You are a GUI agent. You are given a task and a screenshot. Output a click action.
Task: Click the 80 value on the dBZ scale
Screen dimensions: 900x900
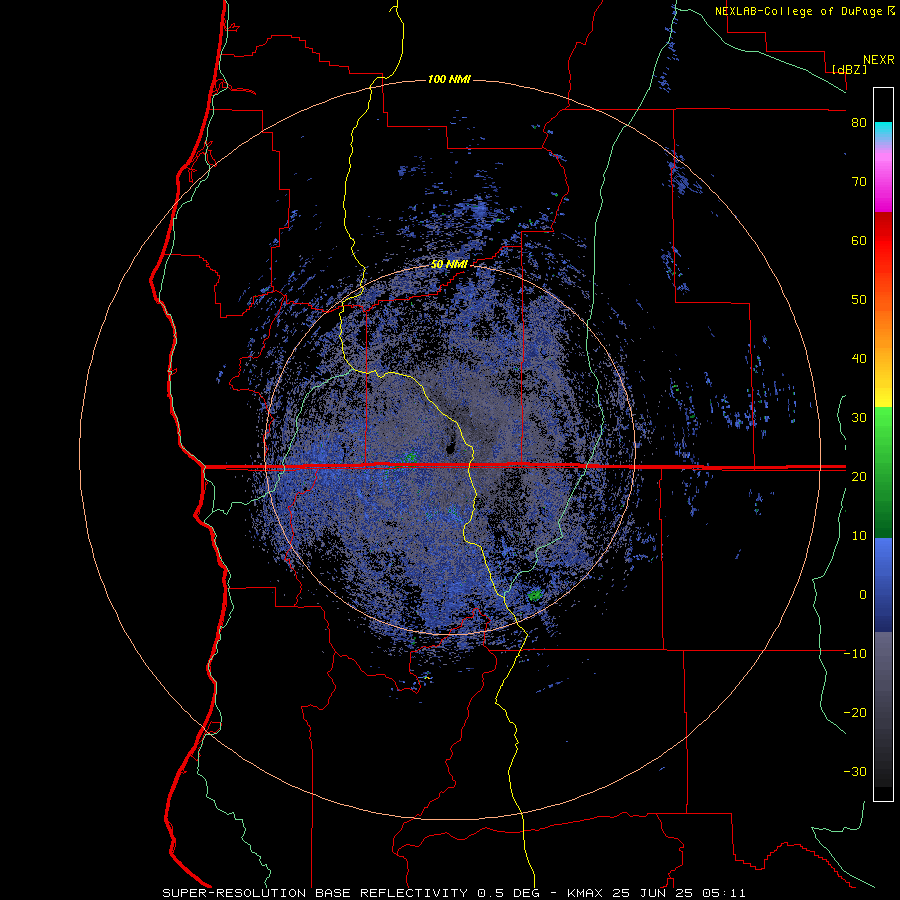point(859,123)
